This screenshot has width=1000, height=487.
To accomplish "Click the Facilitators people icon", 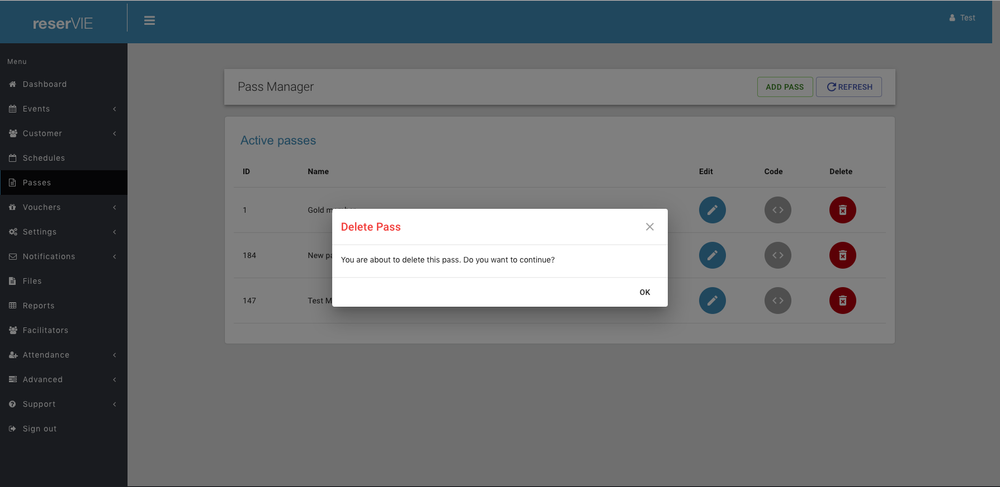I will 12,330.
